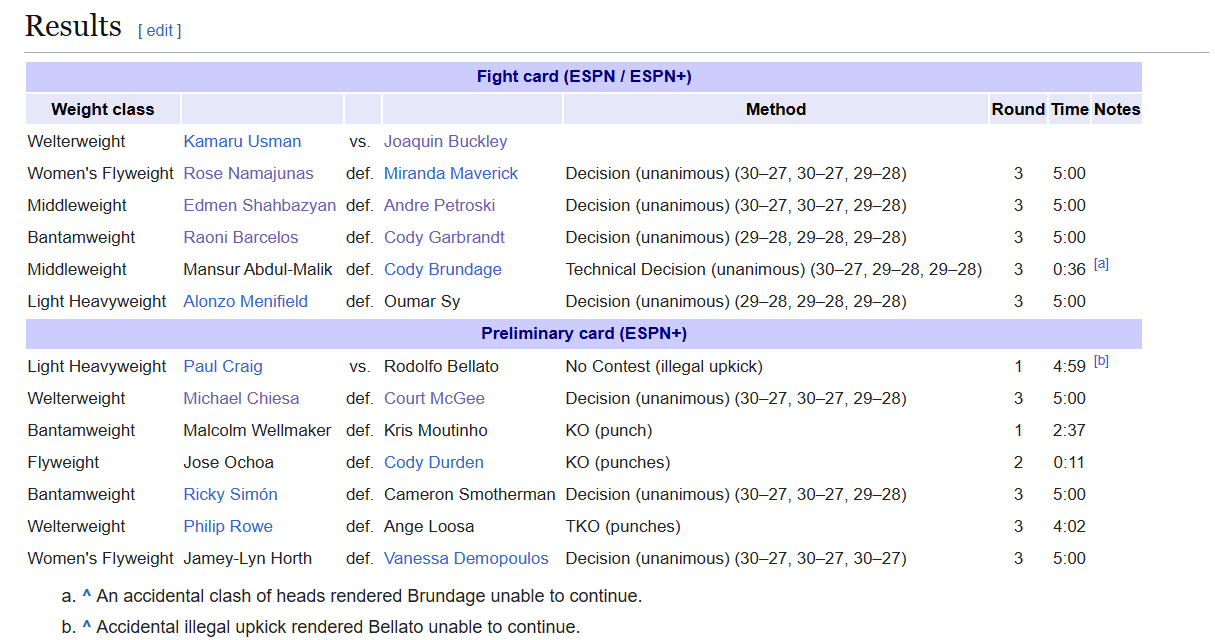Open Raoni Barcelos page

(241, 237)
